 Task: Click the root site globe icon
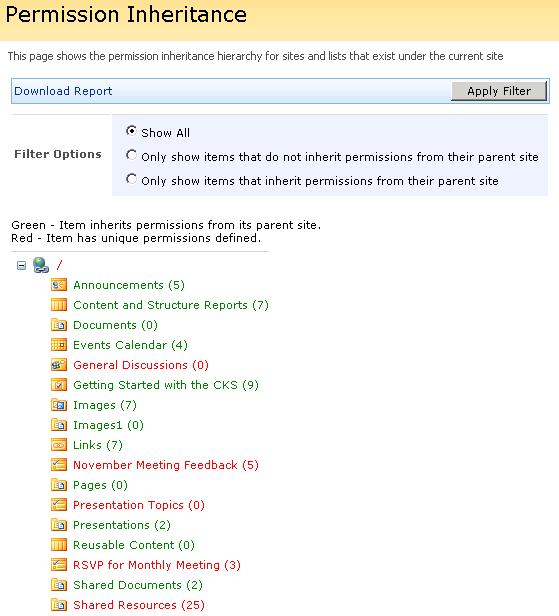(x=41, y=265)
